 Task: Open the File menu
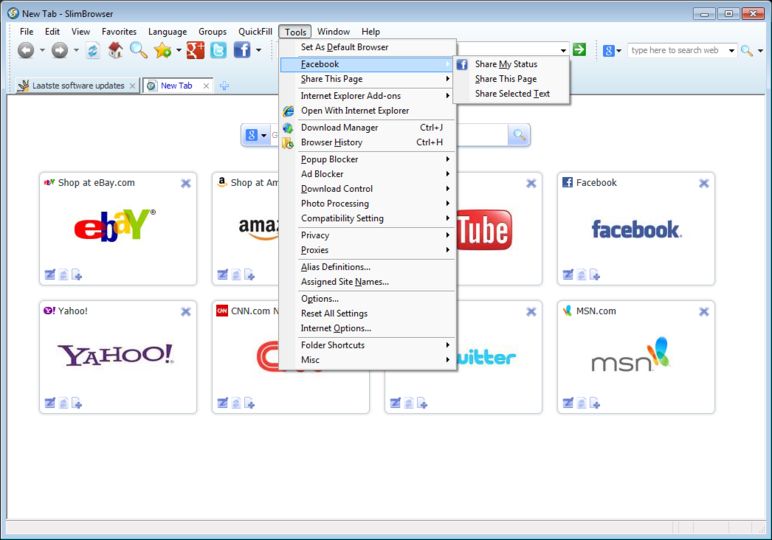pos(27,32)
